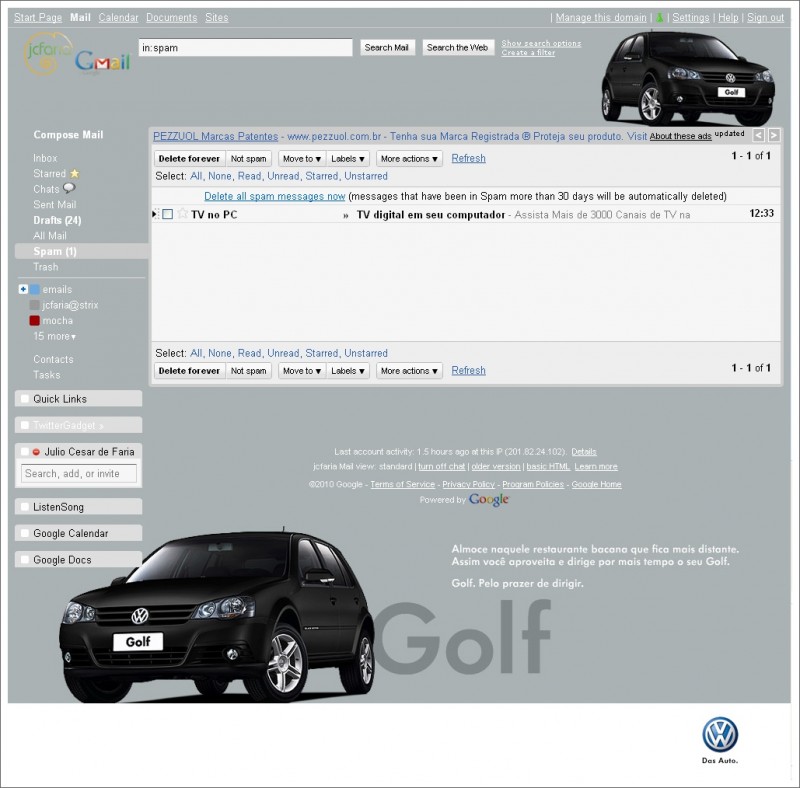Toggle the Julio Cesar de Faria chat box

[24, 451]
